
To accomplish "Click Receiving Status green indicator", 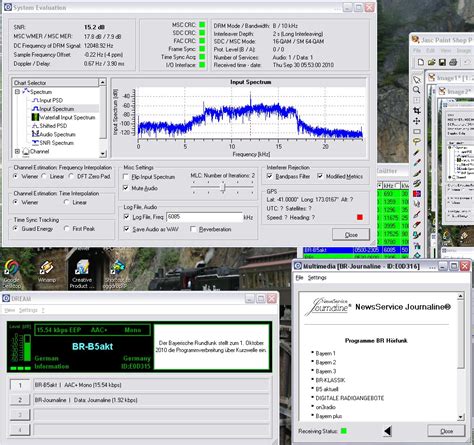I will point(344,431).
